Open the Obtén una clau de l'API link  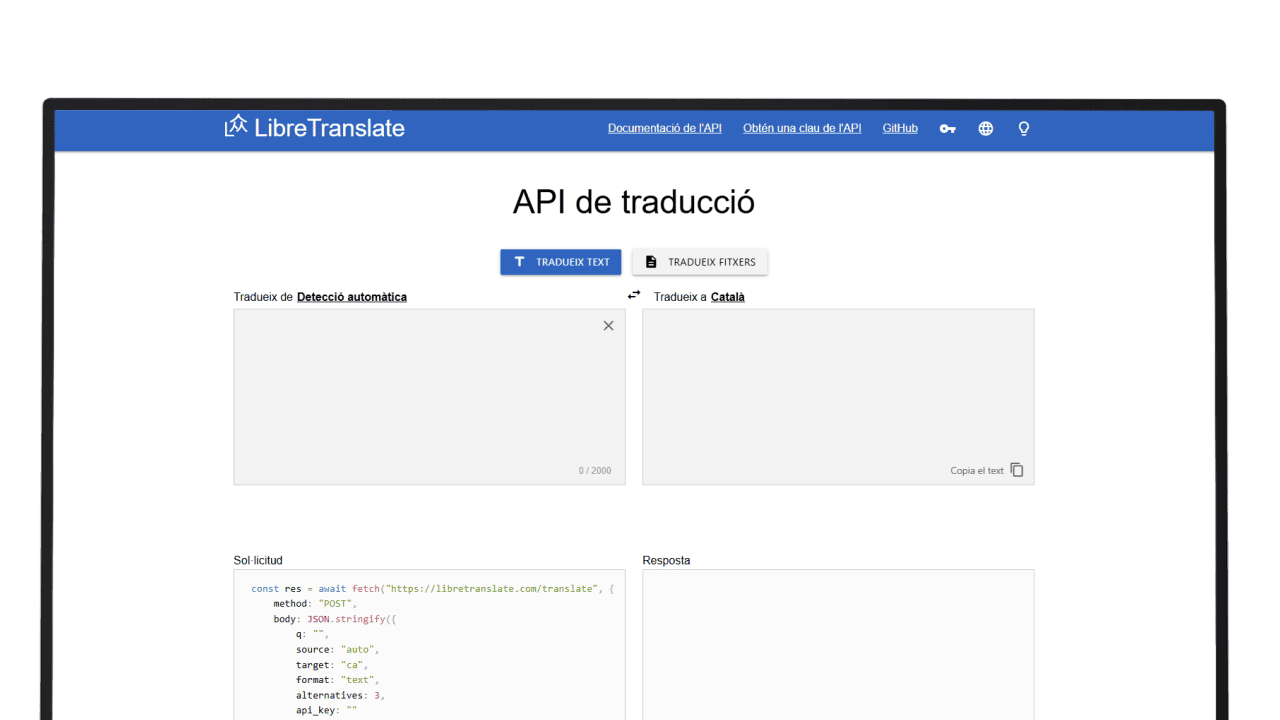pos(801,129)
